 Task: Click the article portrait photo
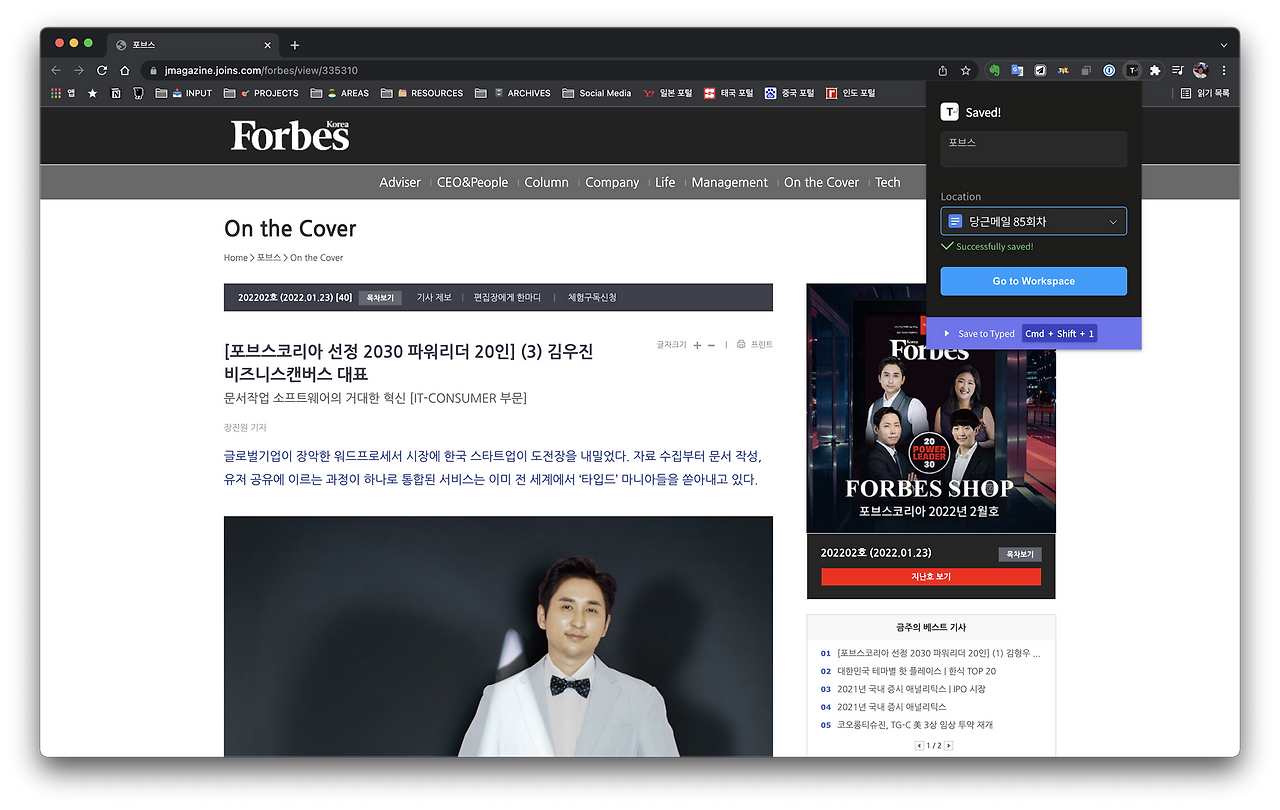[498, 636]
